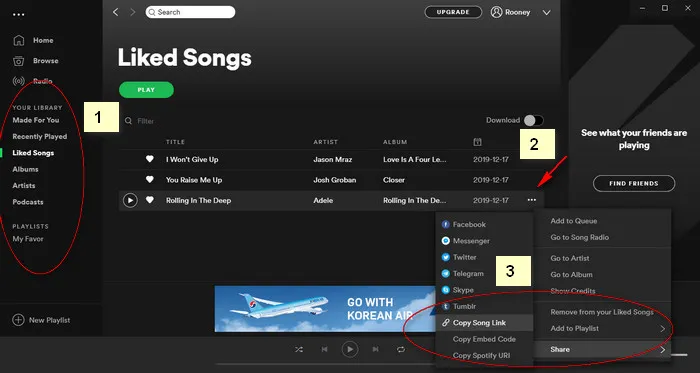The height and width of the screenshot is (373, 700).
Task: Toggle the Download switch
Action: (x=533, y=120)
